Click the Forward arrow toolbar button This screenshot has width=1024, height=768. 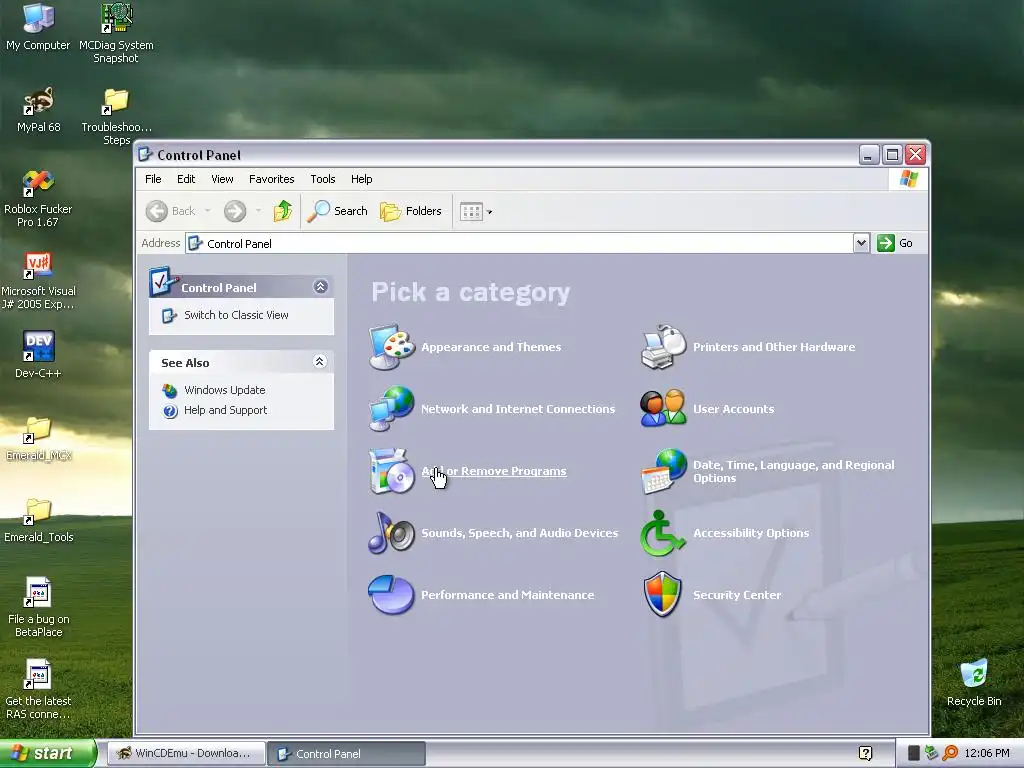pyautogui.click(x=235, y=211)
